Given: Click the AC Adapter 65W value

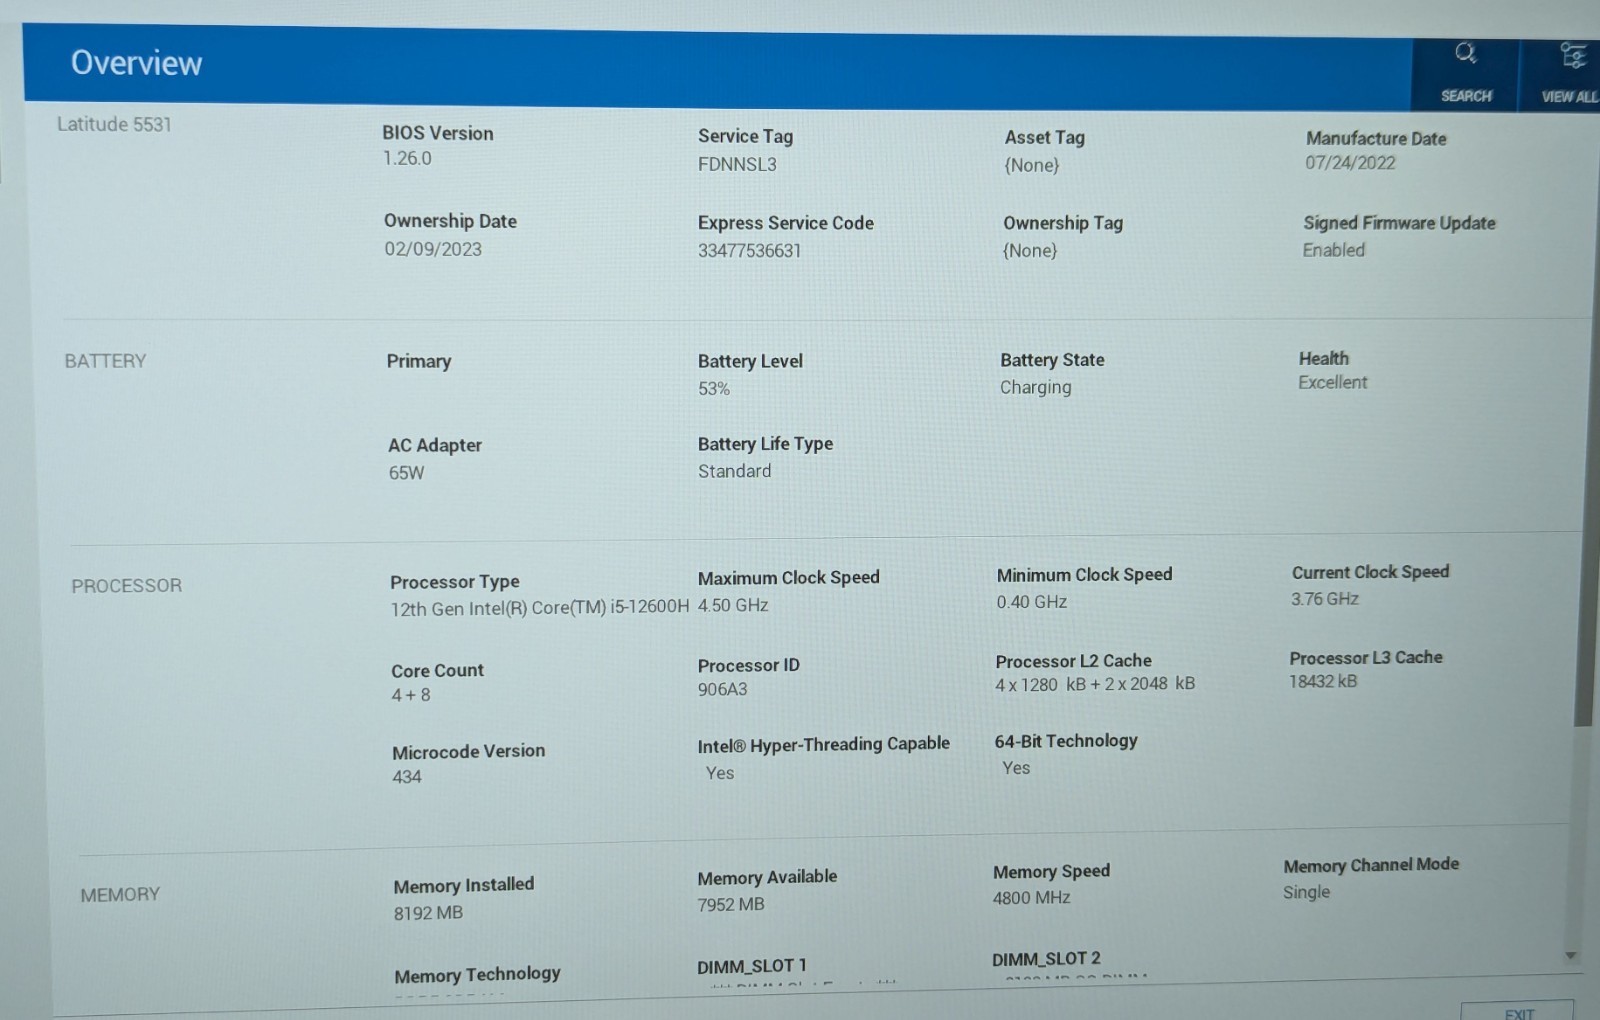Looking at the screenshot, I should 406,473.
